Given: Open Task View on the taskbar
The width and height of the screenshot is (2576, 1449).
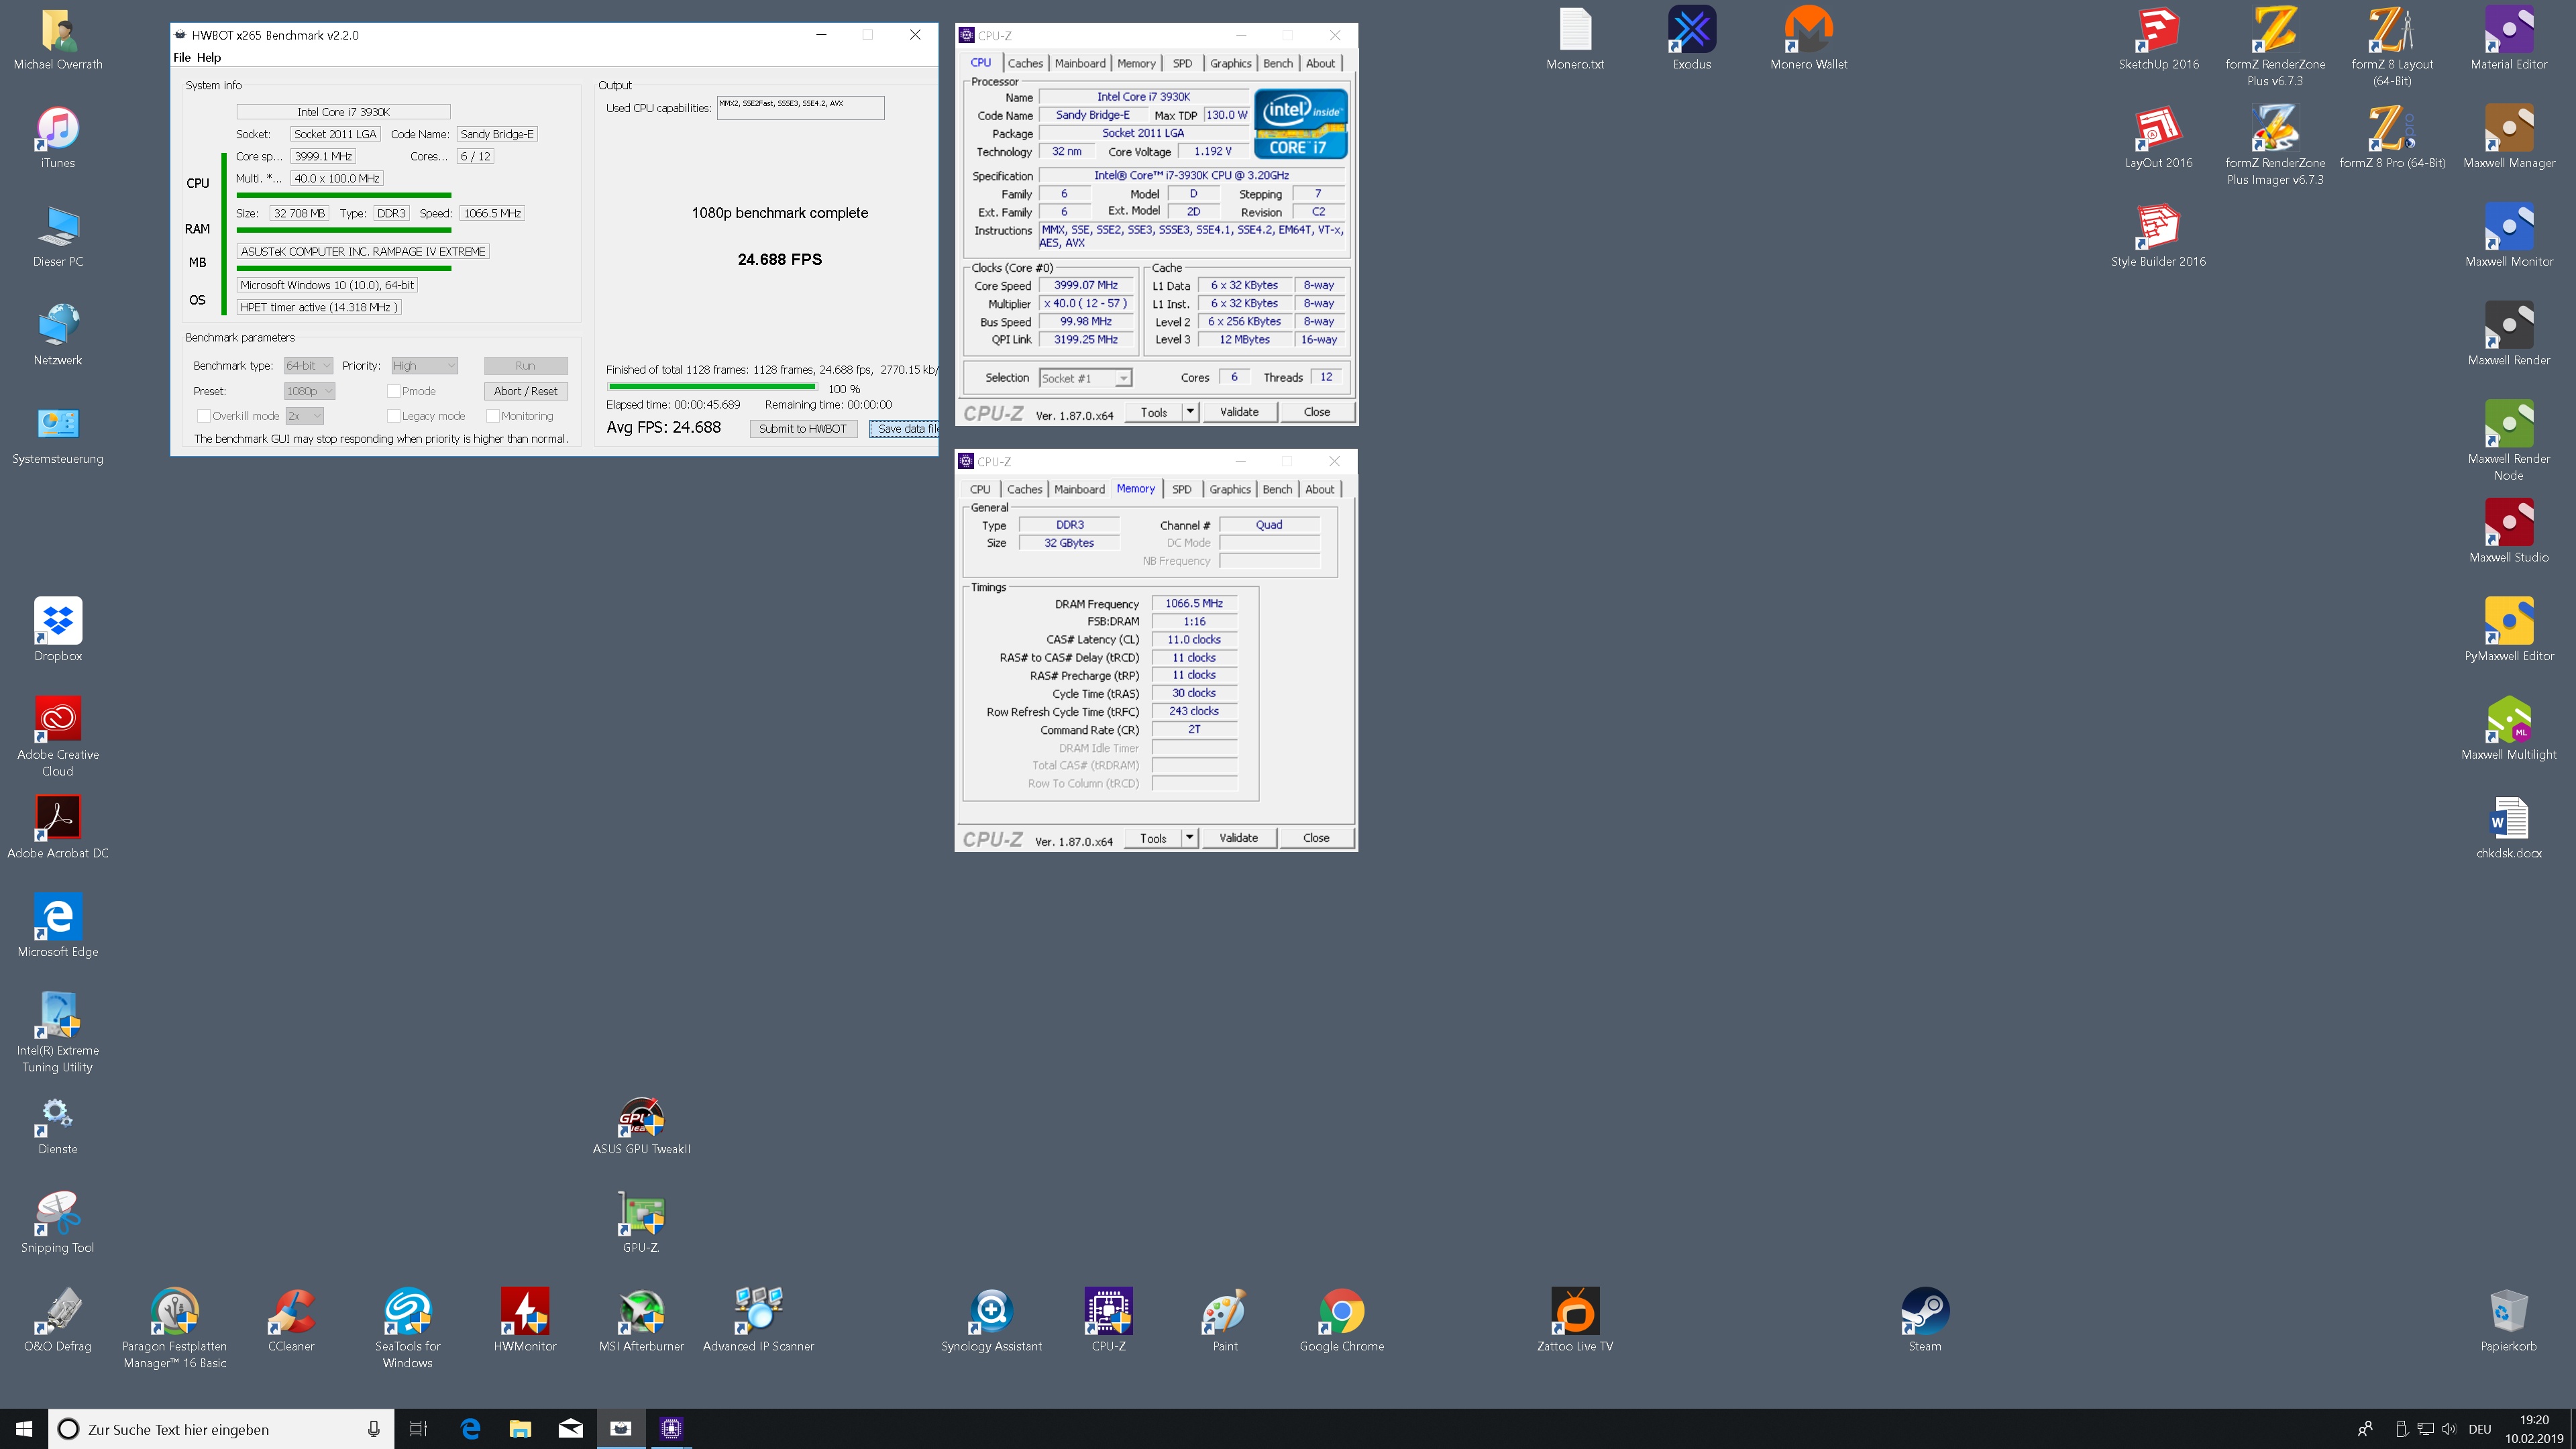Looking at the screenshot, I should [418, 1429].
